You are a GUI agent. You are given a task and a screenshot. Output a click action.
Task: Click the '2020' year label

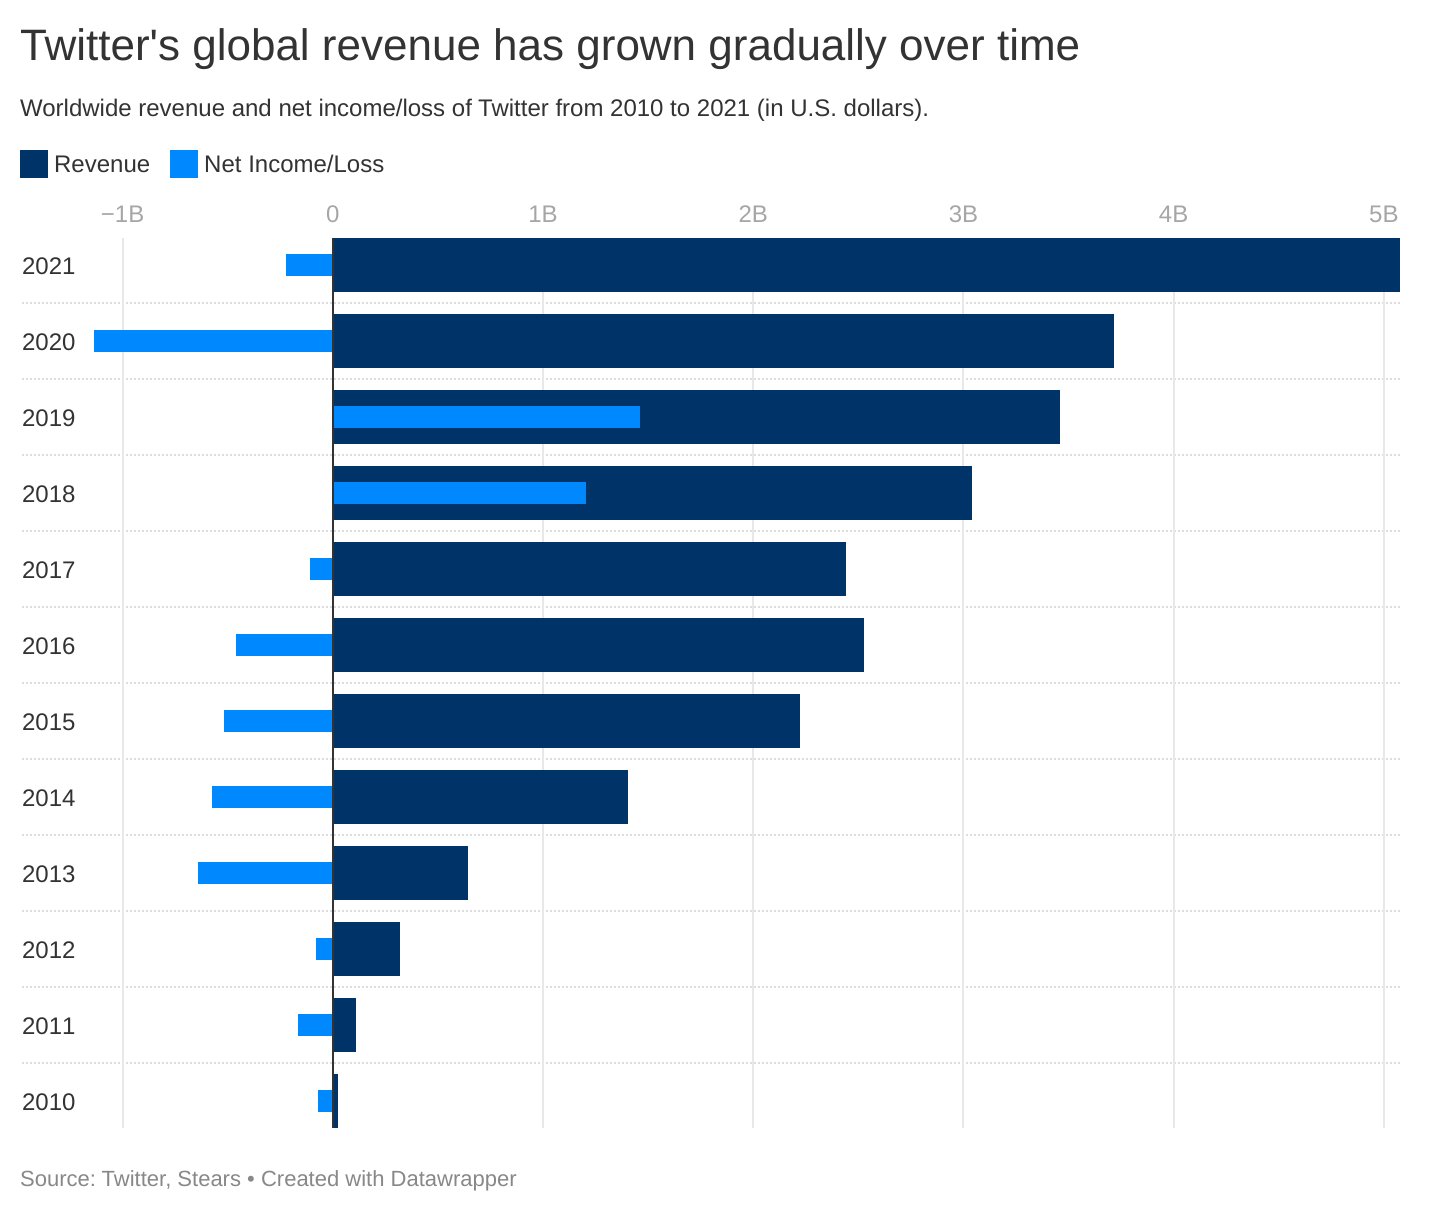point(48,342)
